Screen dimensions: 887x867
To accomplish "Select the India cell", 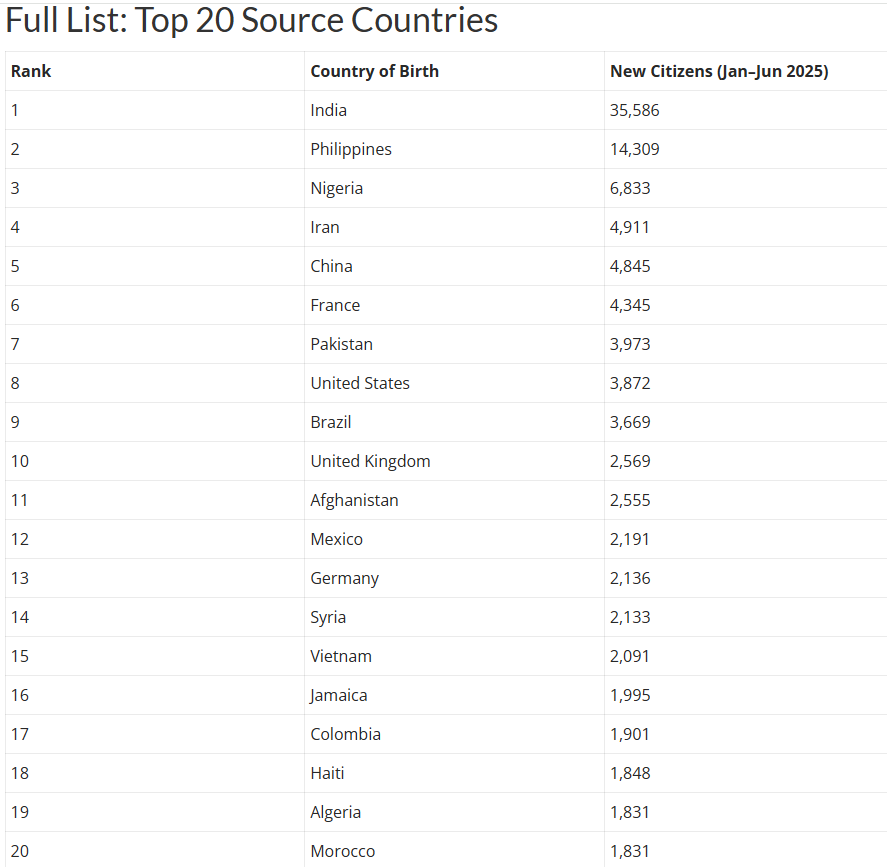I will pyautogui.click(x=329, y=110).
